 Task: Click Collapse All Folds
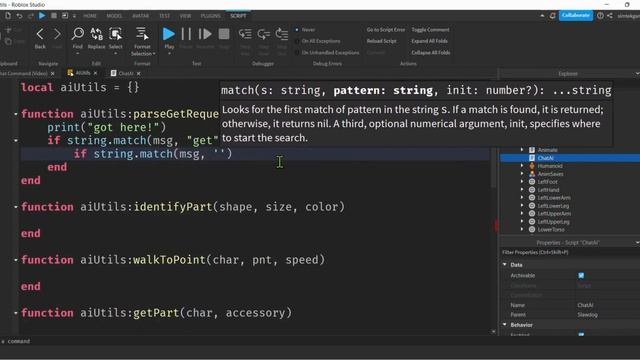point(431,53)
